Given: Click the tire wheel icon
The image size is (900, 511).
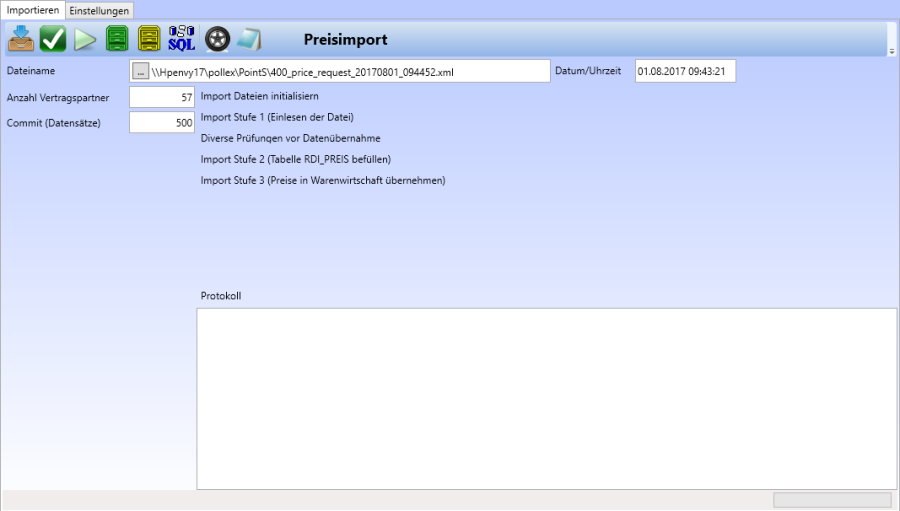Looking at the screenshot, I should [x=217, y=39].
